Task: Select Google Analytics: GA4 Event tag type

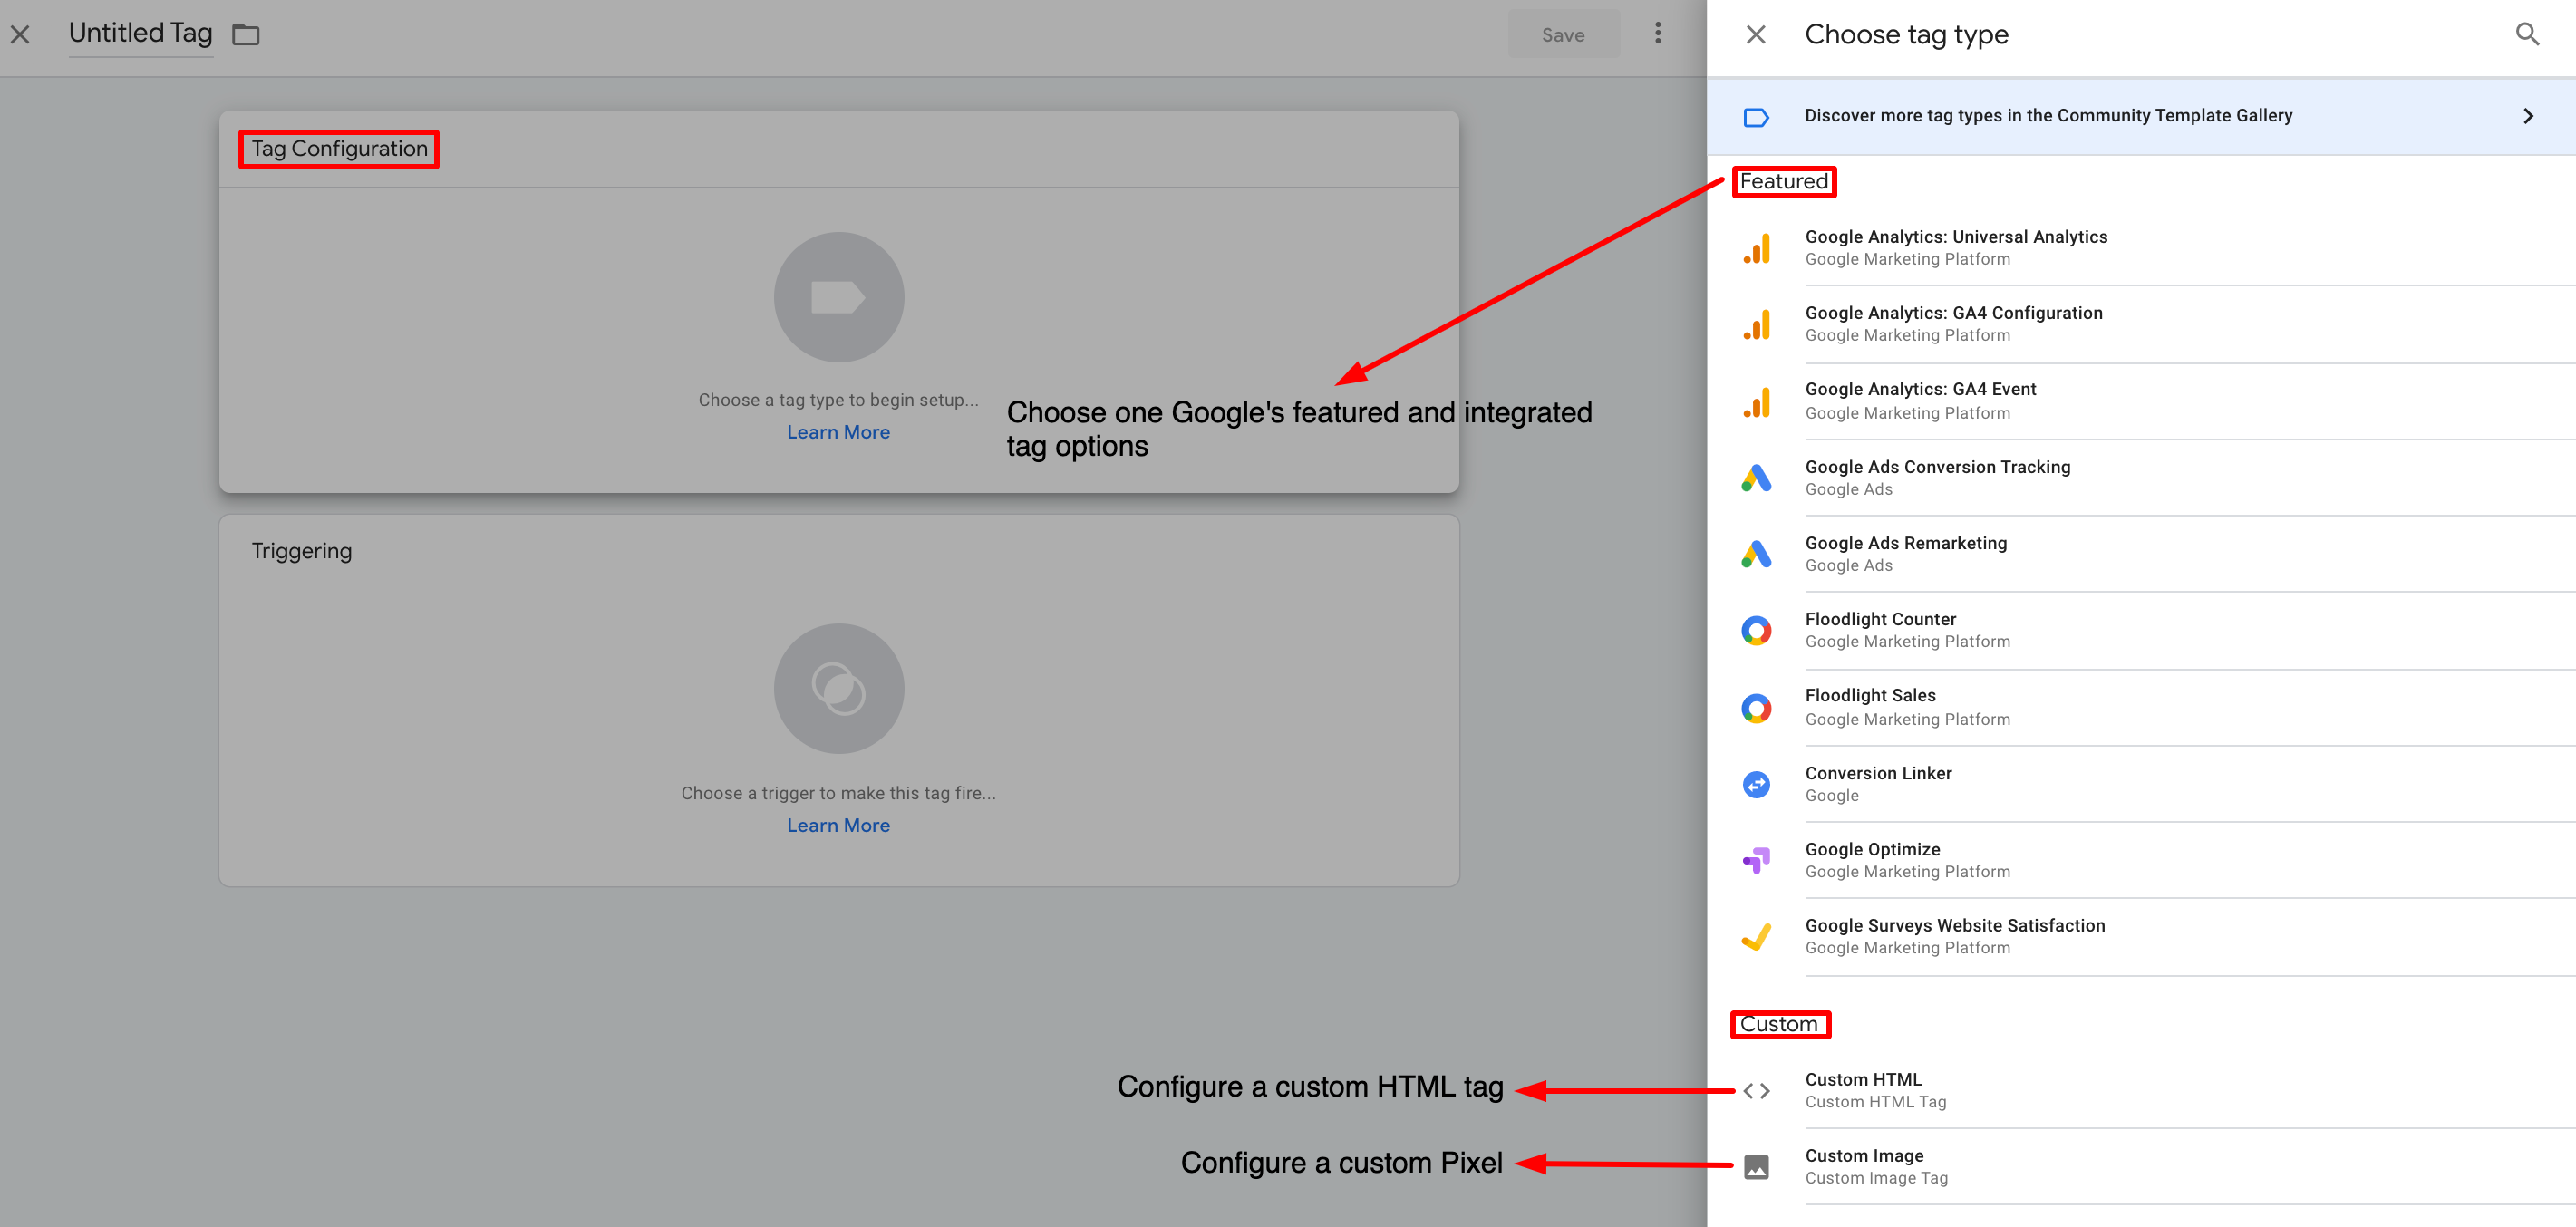Action: tap(2141, 401)
